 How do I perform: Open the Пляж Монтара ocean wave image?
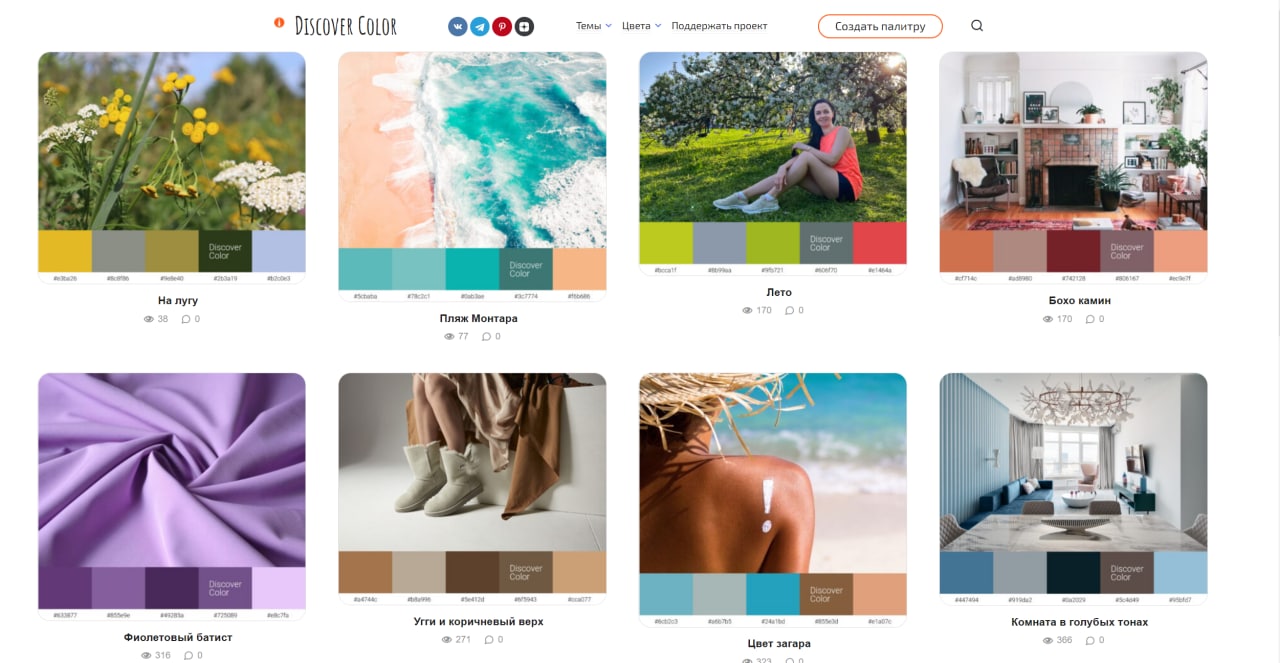click(472, 150)
